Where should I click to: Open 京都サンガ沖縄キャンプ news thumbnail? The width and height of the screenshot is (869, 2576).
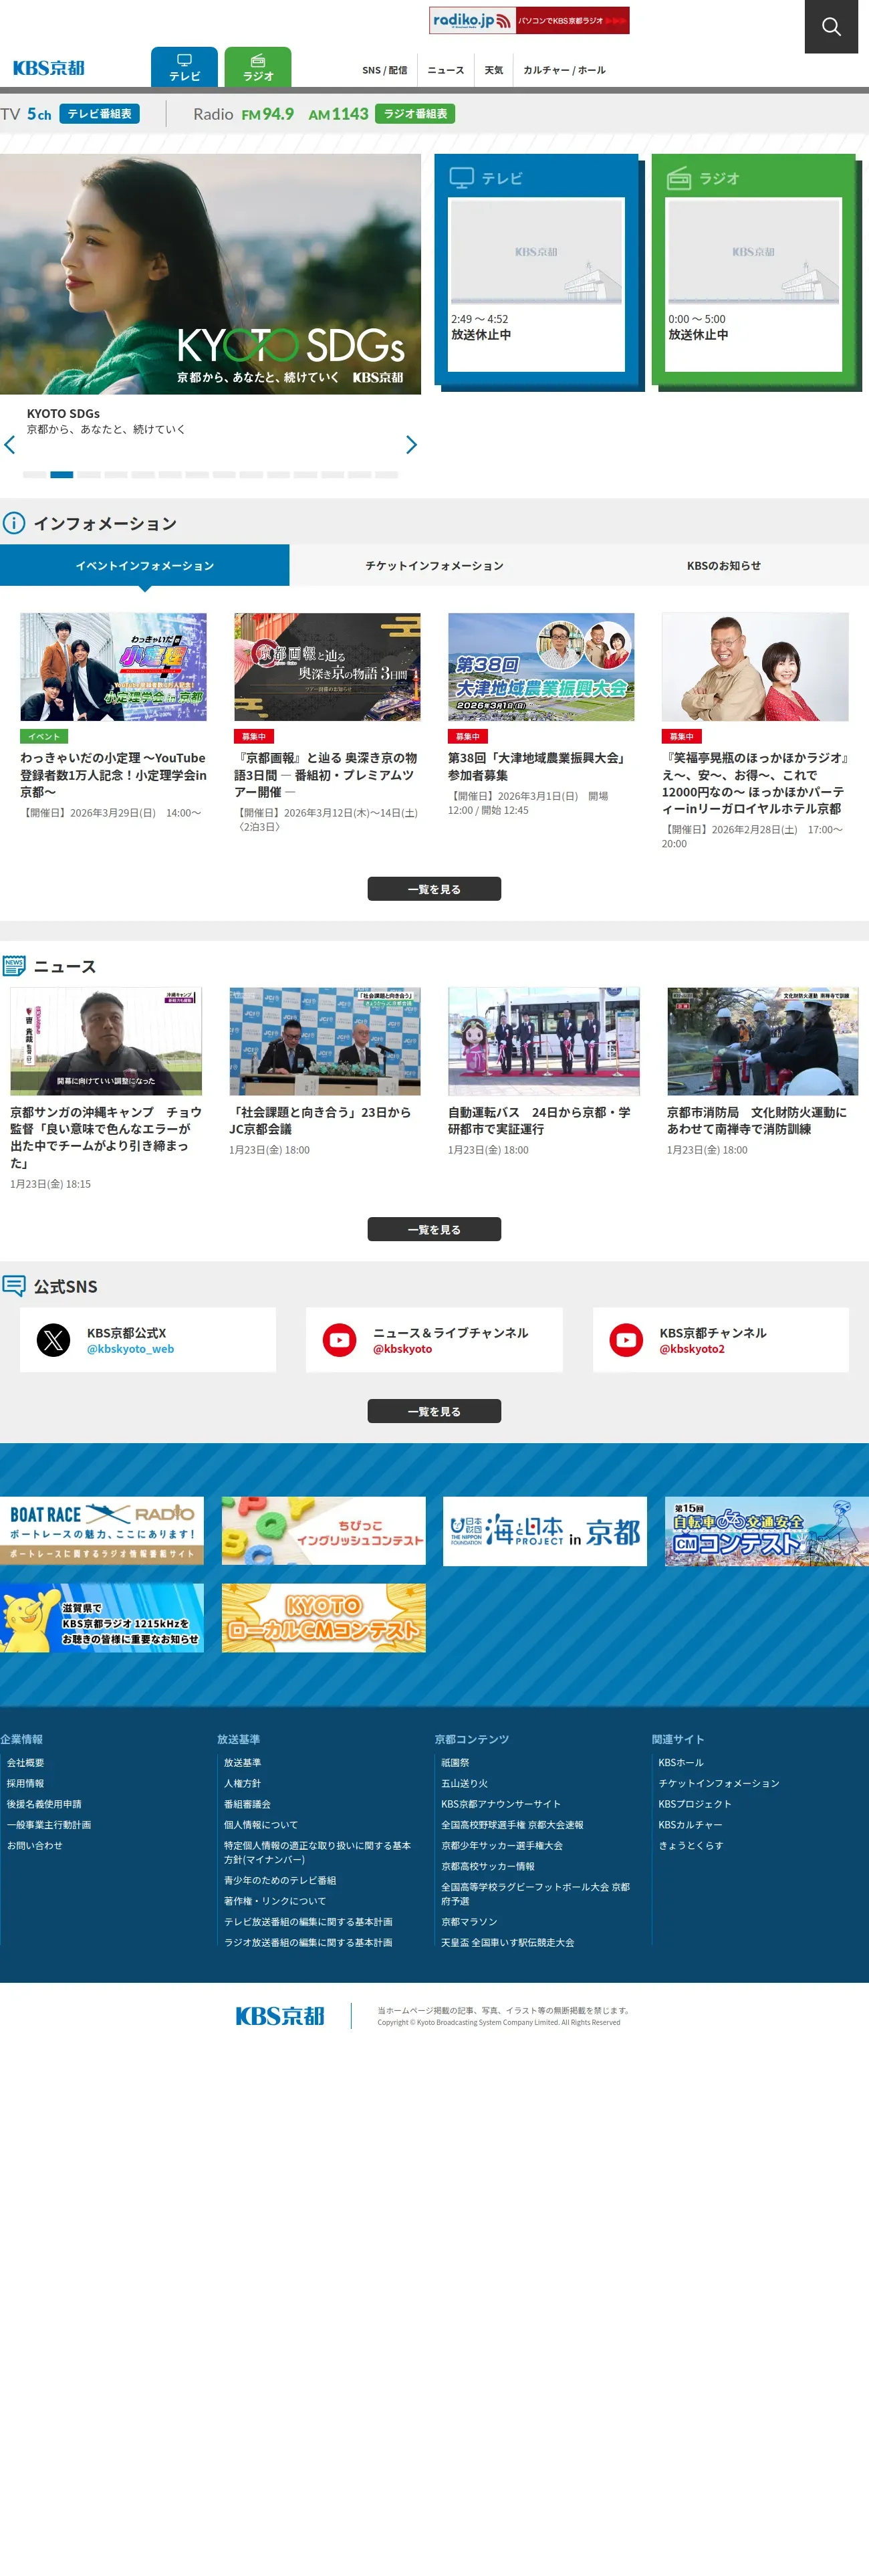[x=106, y=1041]
